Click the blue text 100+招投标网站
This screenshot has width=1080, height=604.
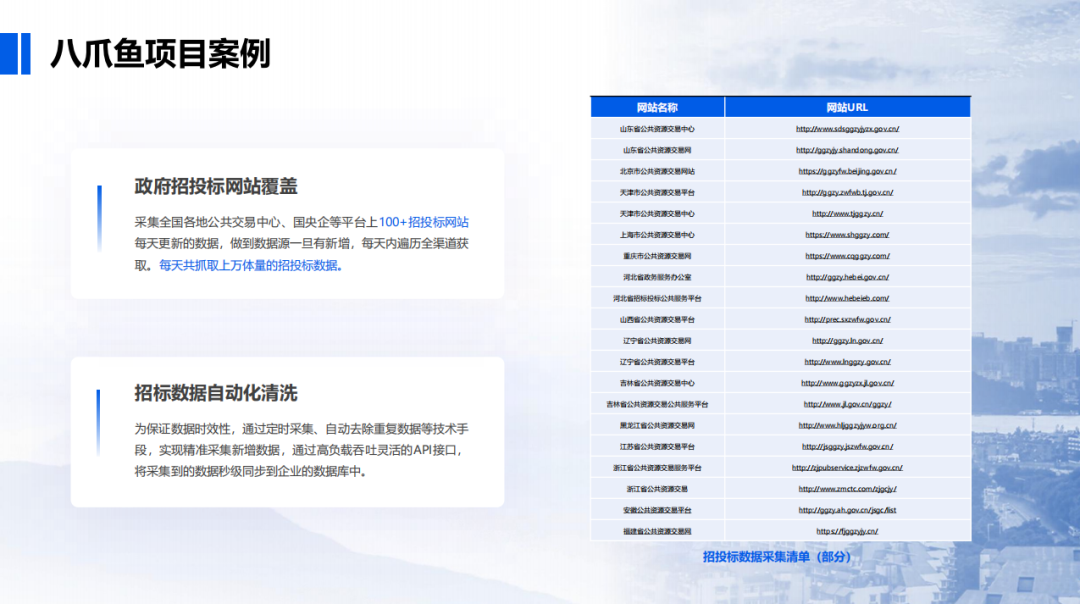(424, 222)
